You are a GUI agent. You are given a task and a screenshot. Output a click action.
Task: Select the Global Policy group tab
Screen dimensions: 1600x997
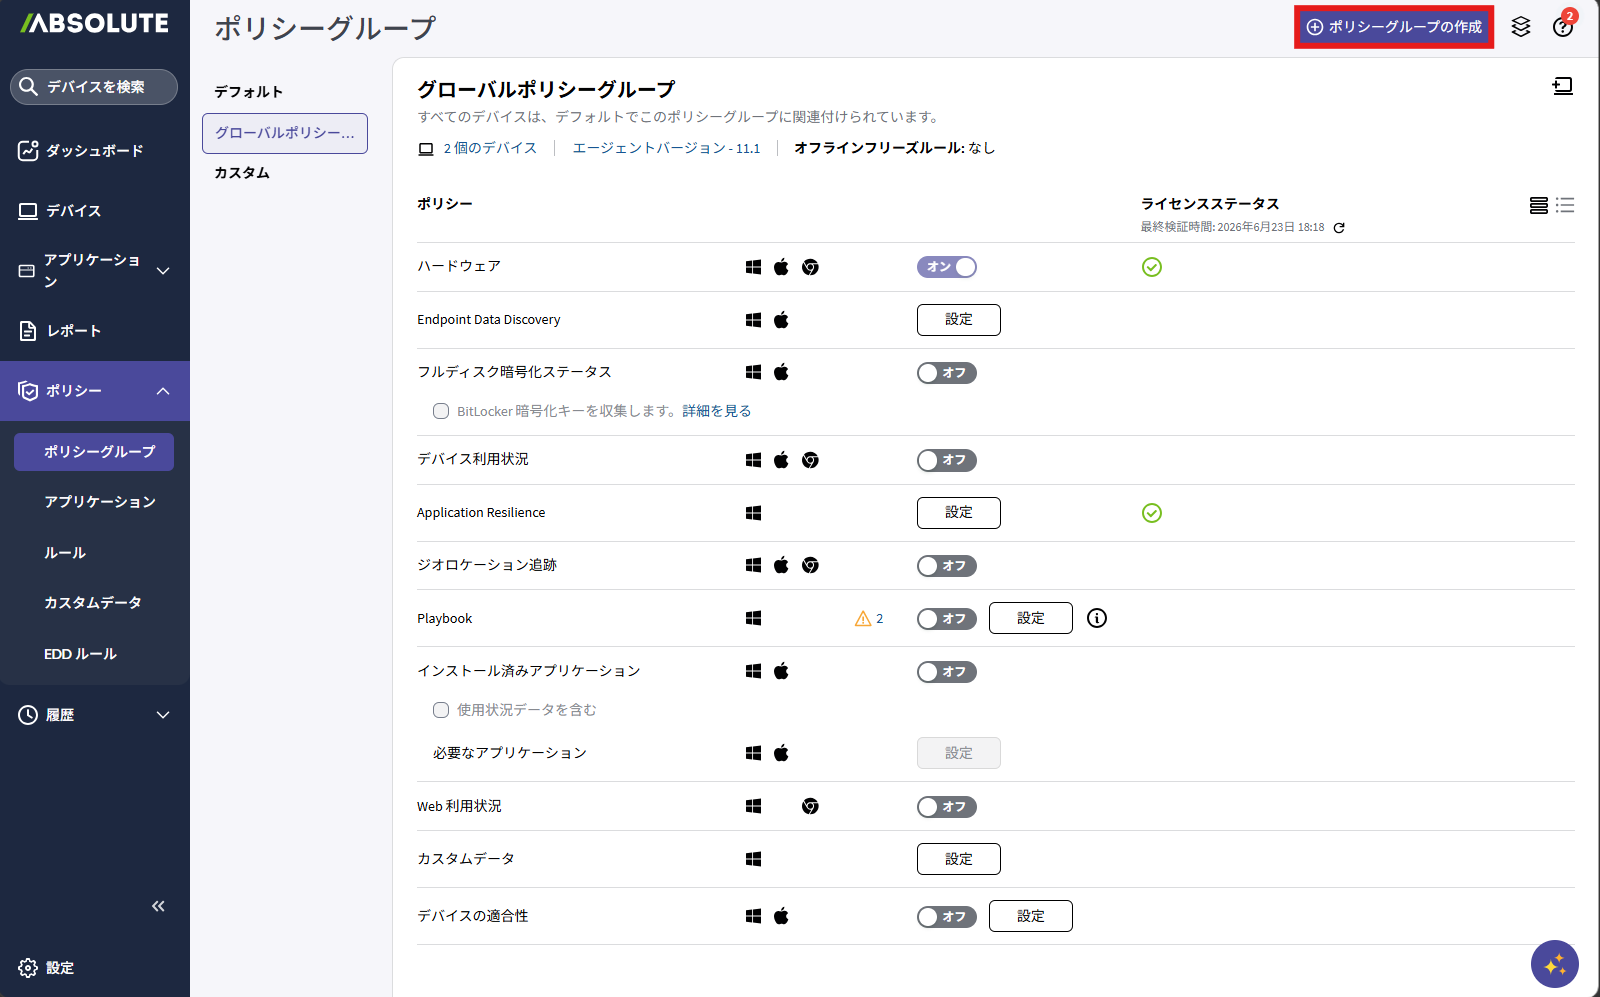click(x=285, y=133)
